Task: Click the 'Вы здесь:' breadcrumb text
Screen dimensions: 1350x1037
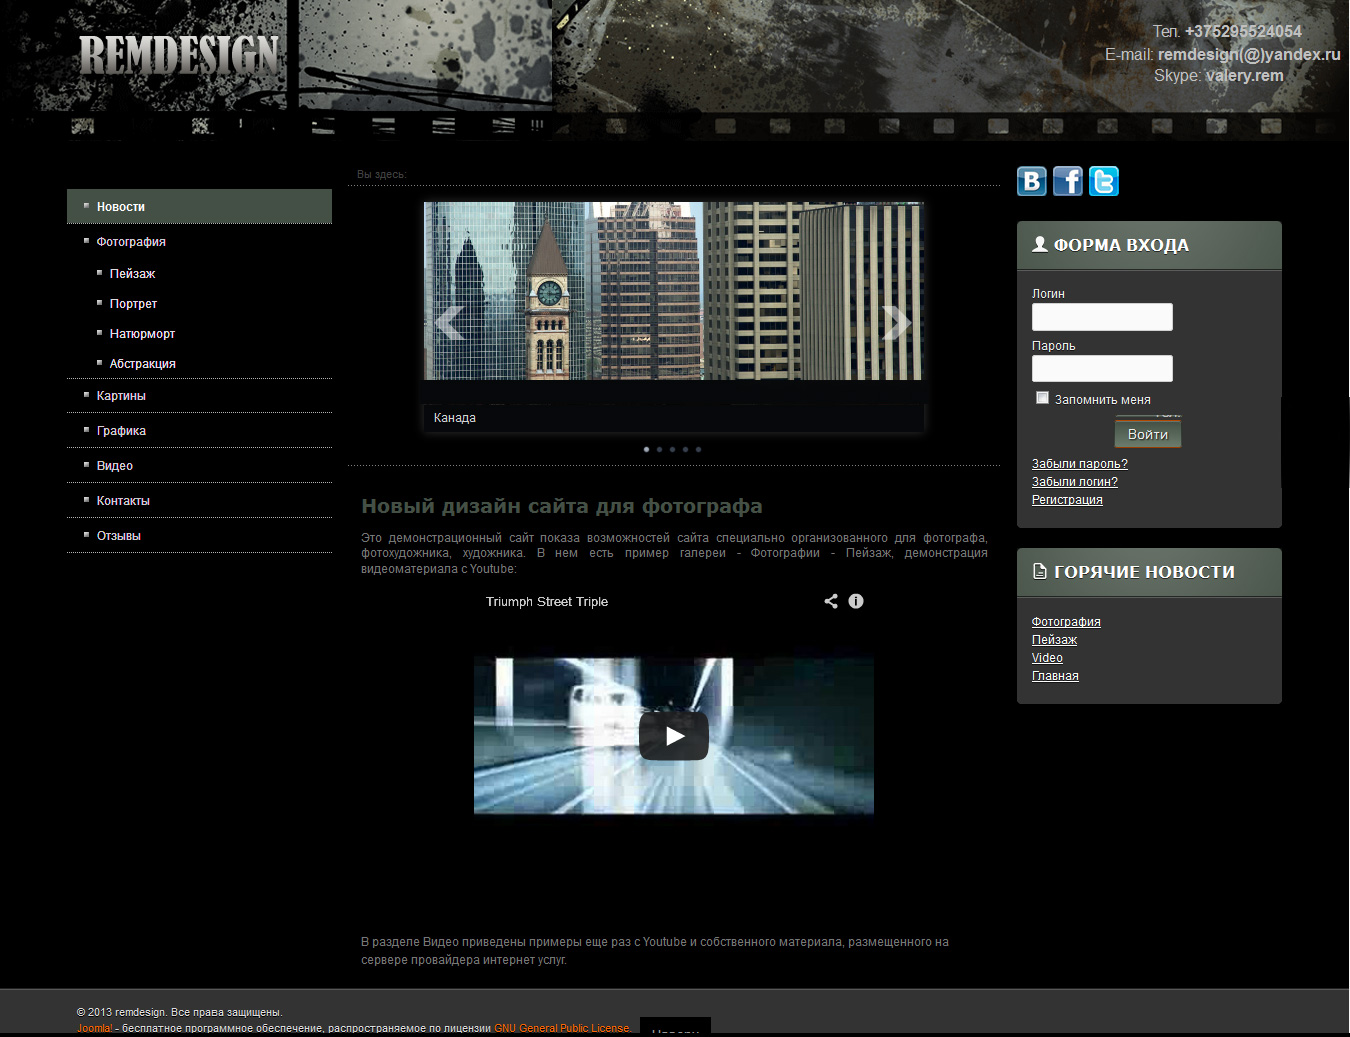Action: (382, 175)
